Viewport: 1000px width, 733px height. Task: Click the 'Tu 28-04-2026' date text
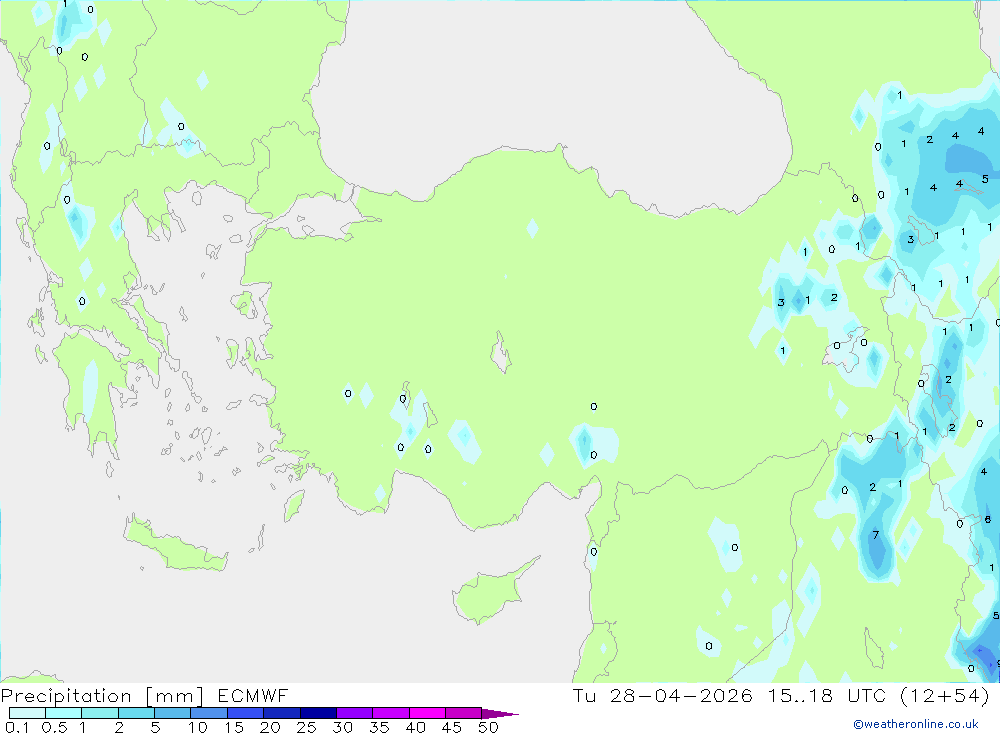tap(662, 695)
